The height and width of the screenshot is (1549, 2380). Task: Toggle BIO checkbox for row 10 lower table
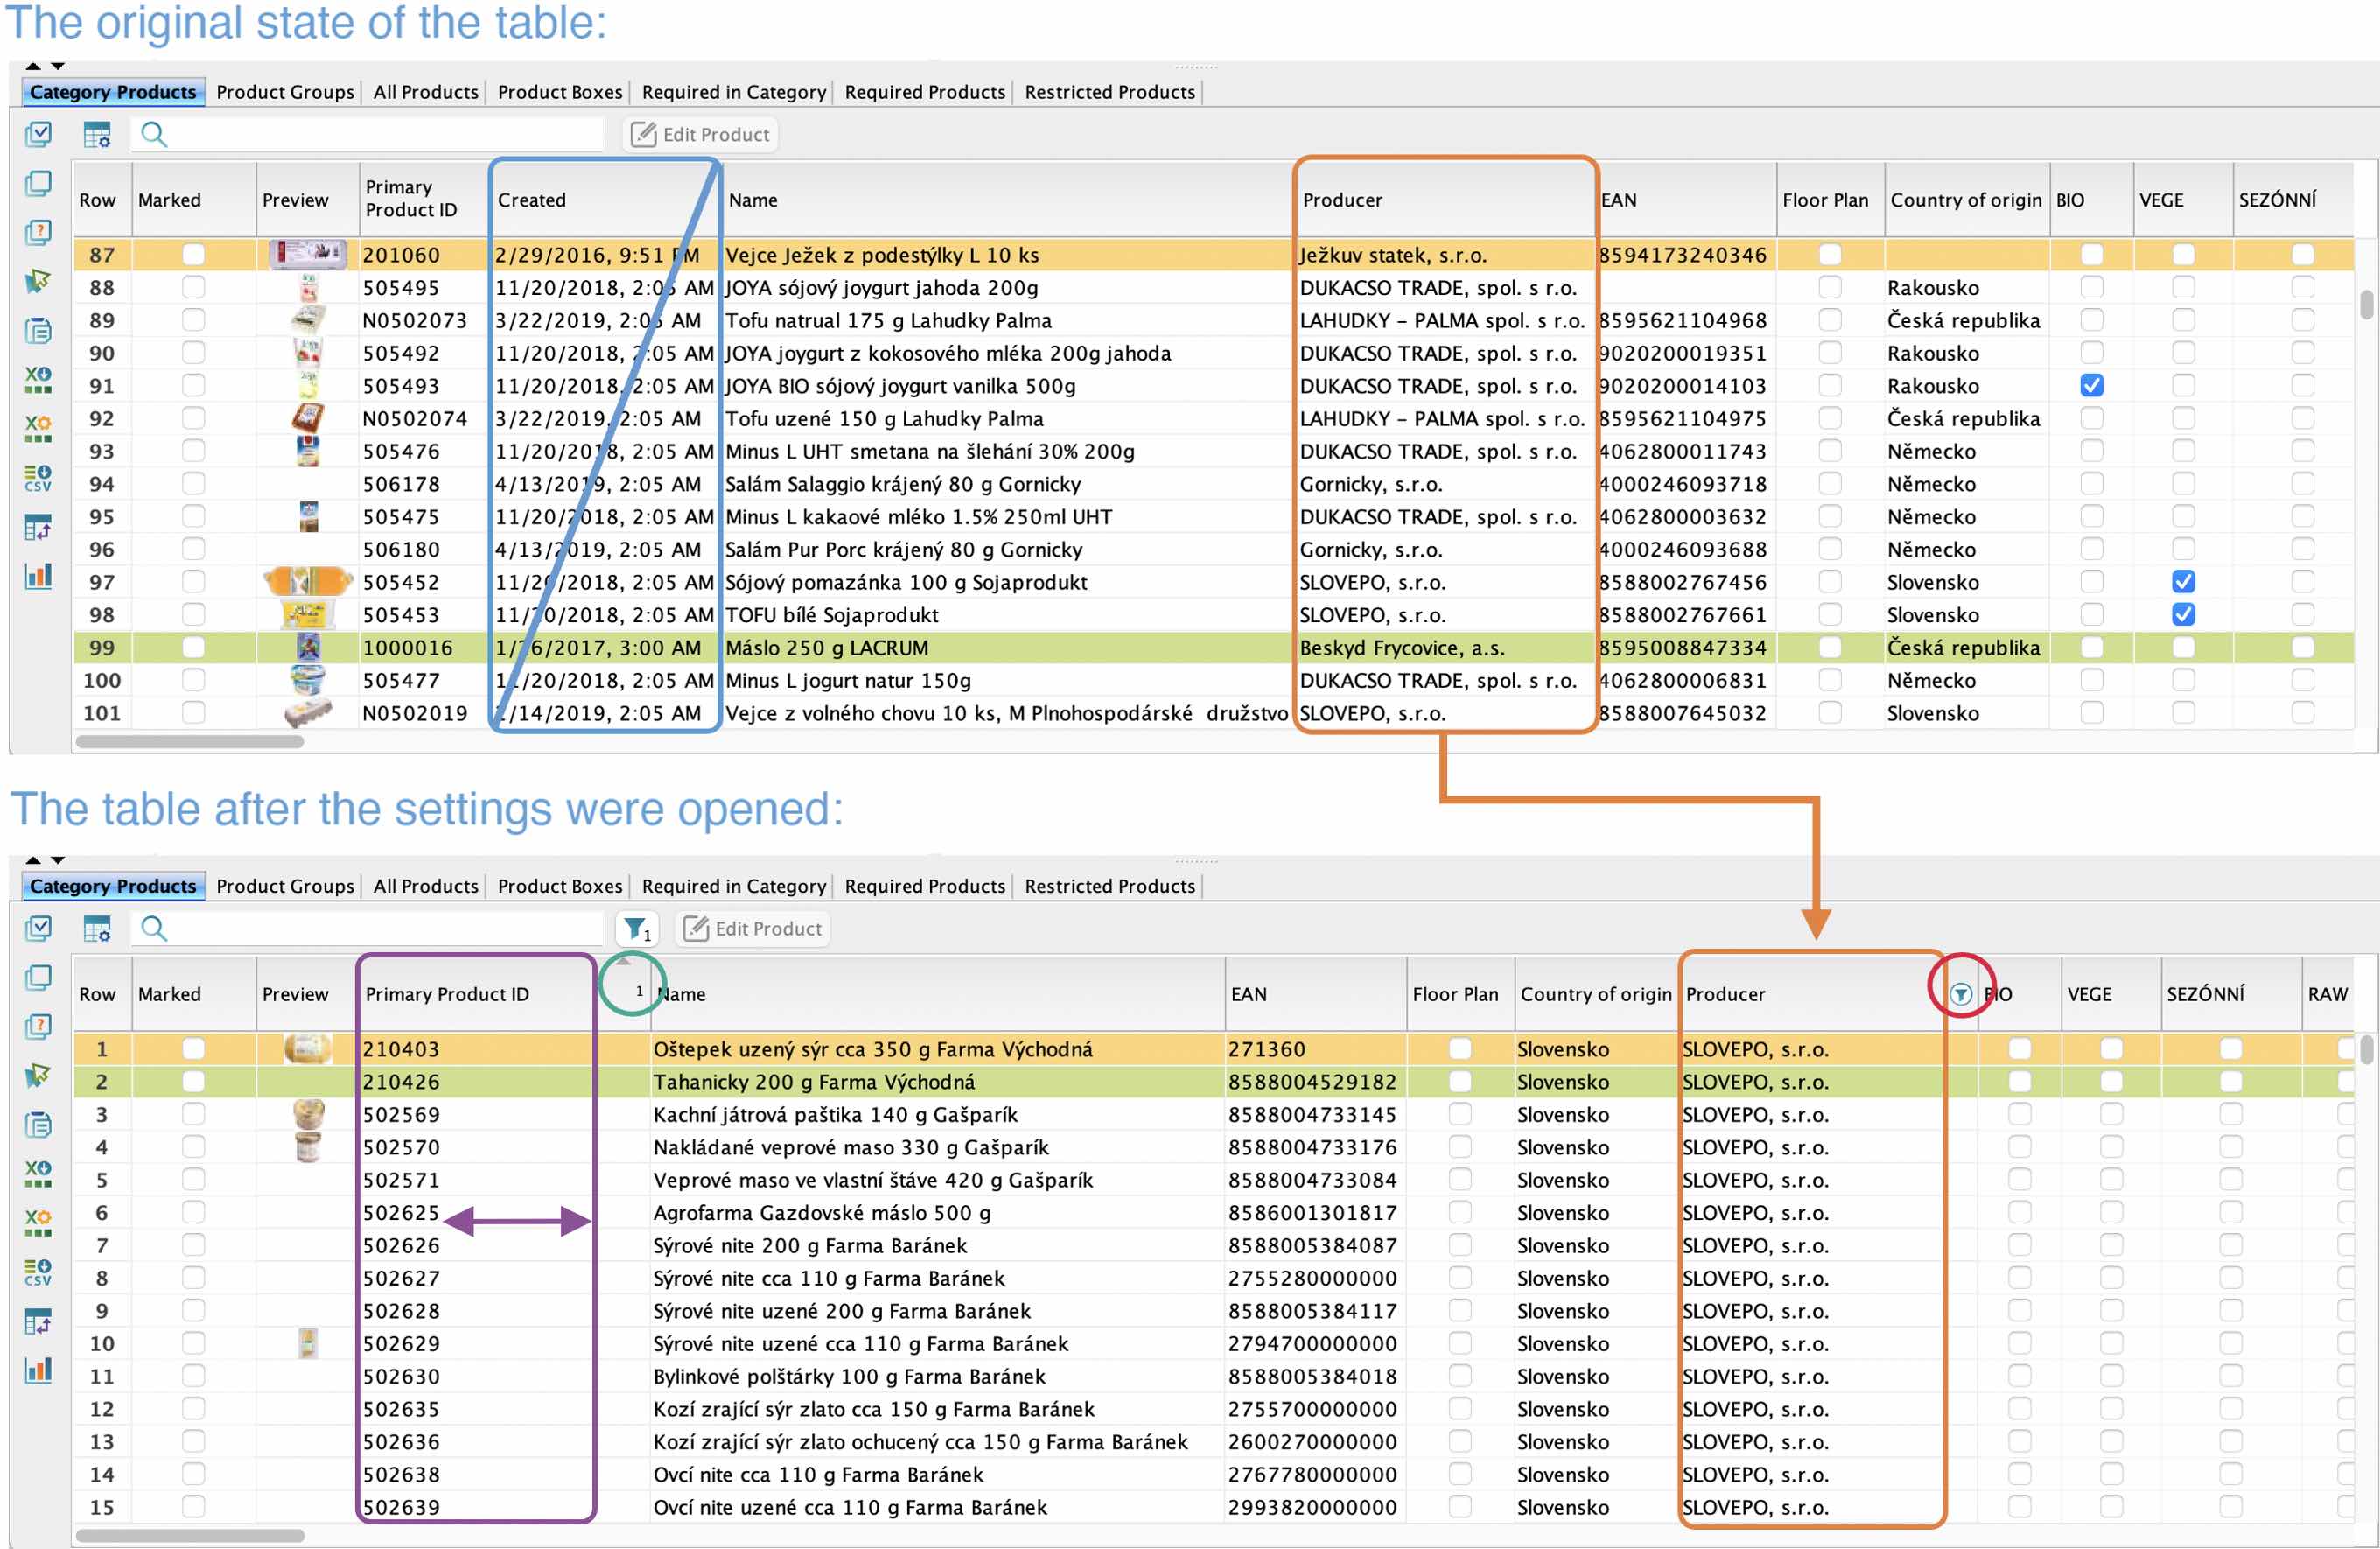pos(2019,1342)
